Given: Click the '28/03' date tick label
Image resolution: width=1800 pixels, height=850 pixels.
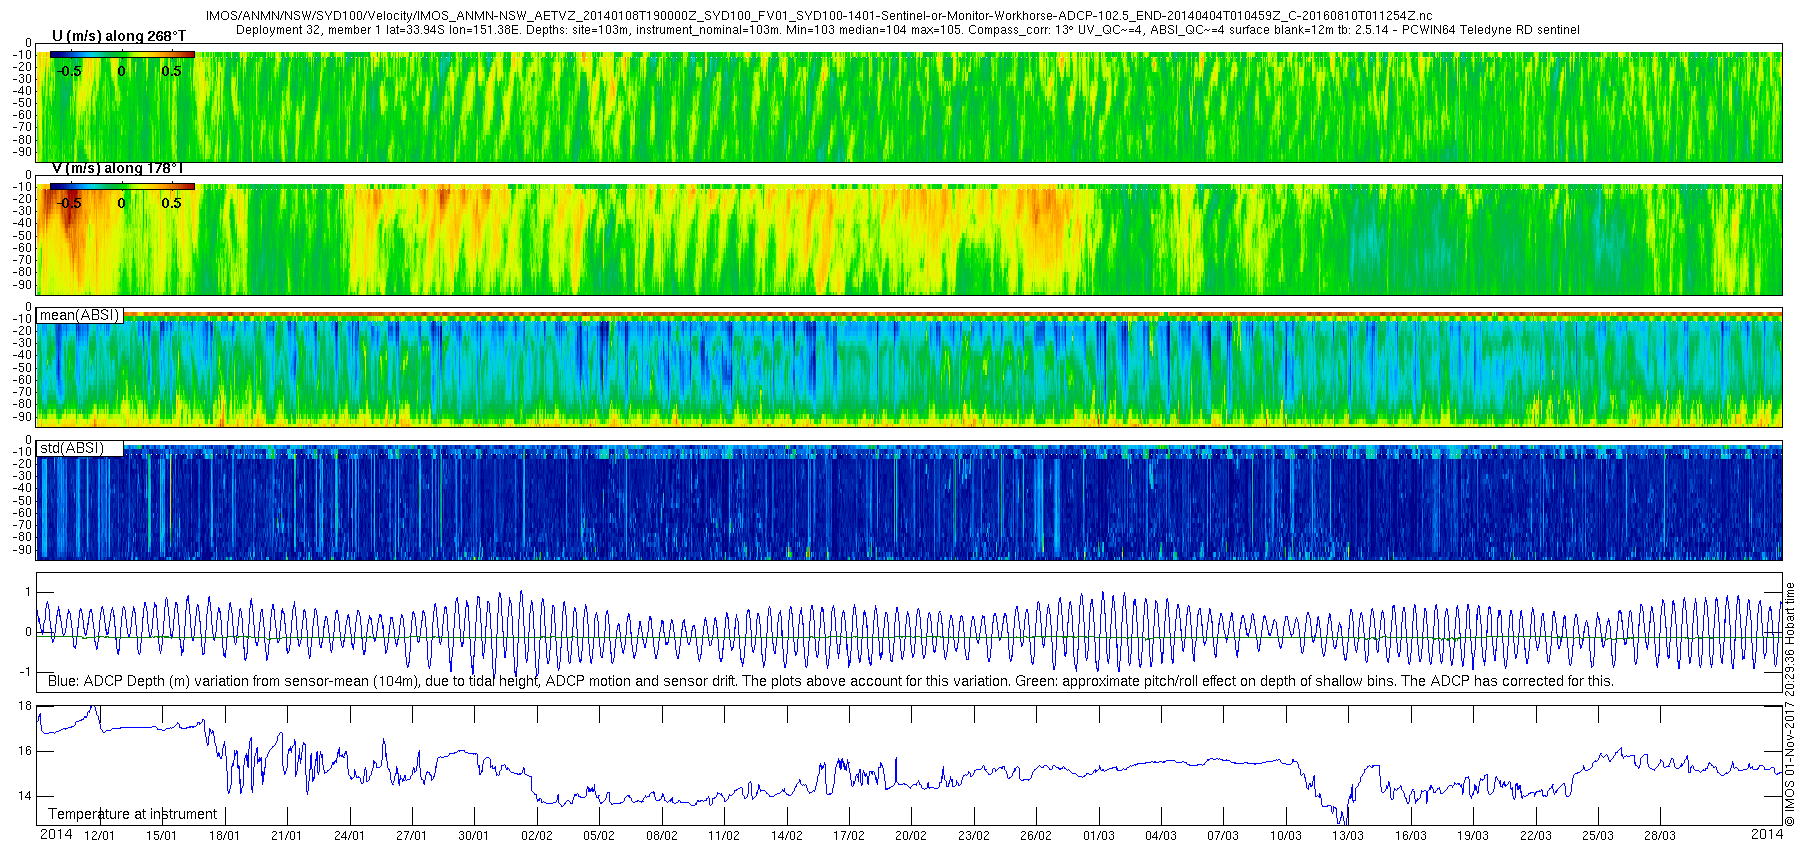Looking at the screenshot, I should click(x=1660, y=836).
